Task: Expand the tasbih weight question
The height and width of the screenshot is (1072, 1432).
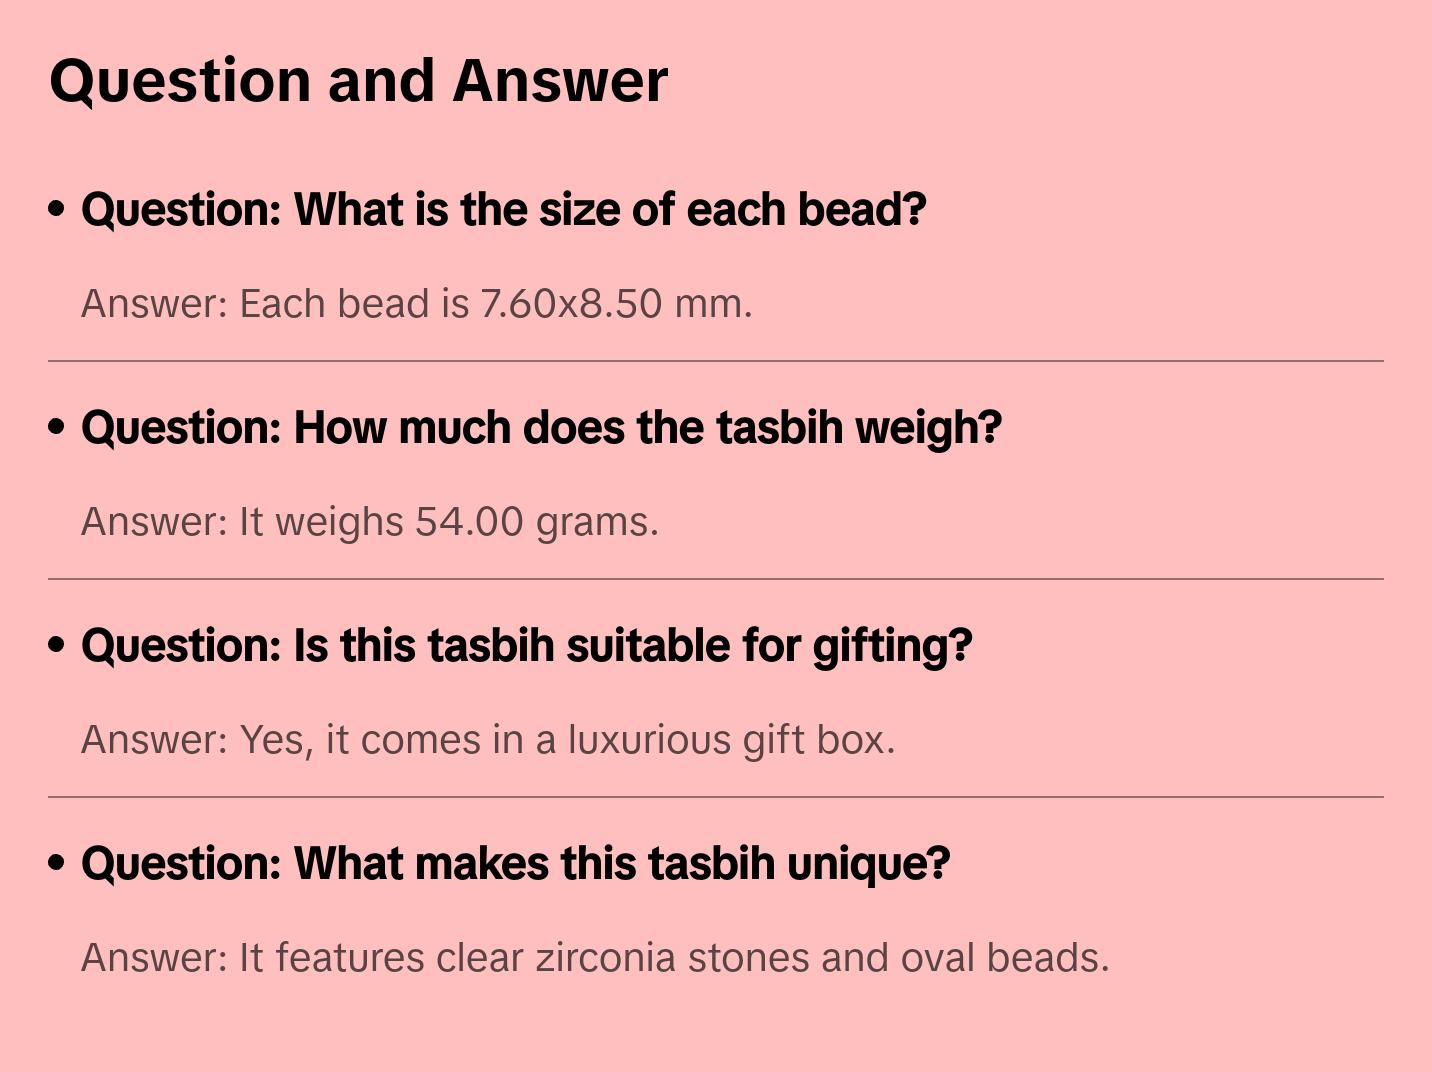Action: click(x=541, y=428)
